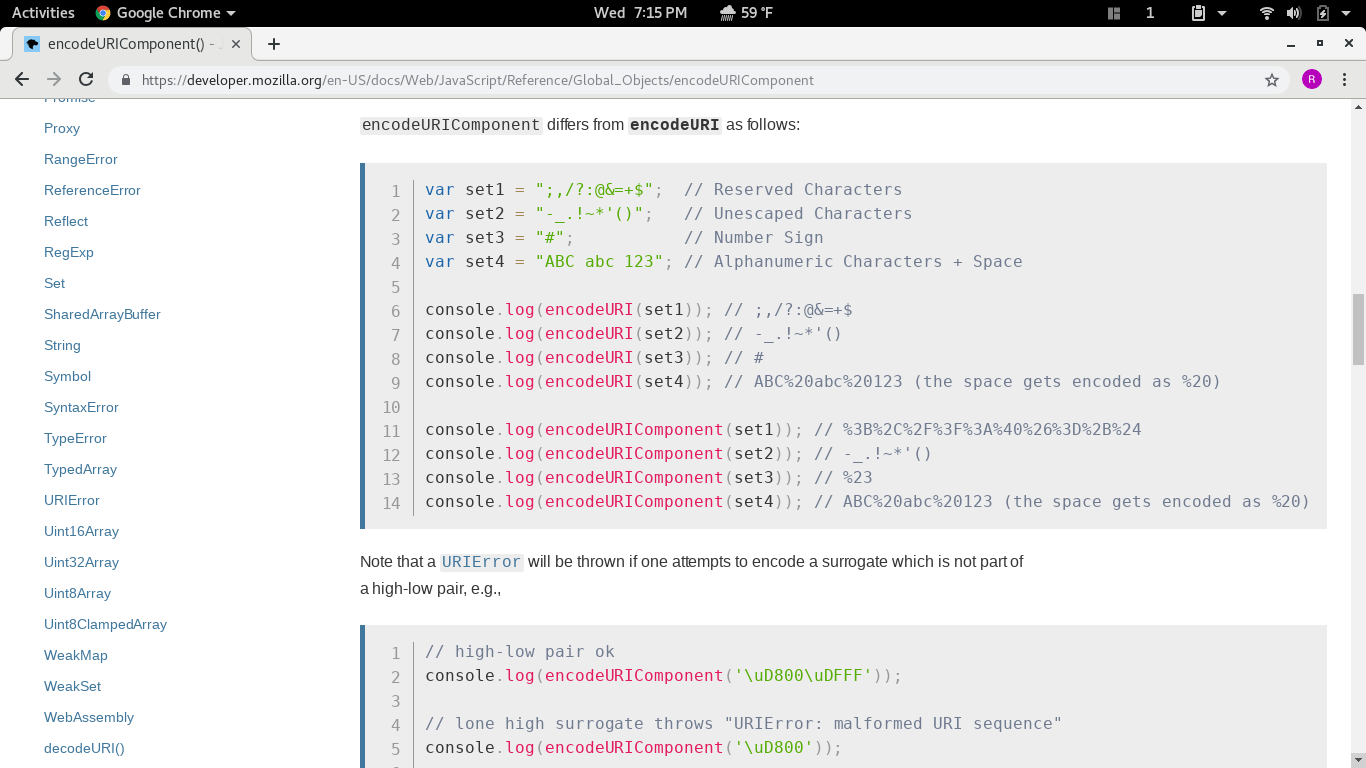The height and width of the screenshot is (768, 1366).
Task: Open Chrome's three-dot menu
Action: pyautogui.click(x=1345, y=80)
